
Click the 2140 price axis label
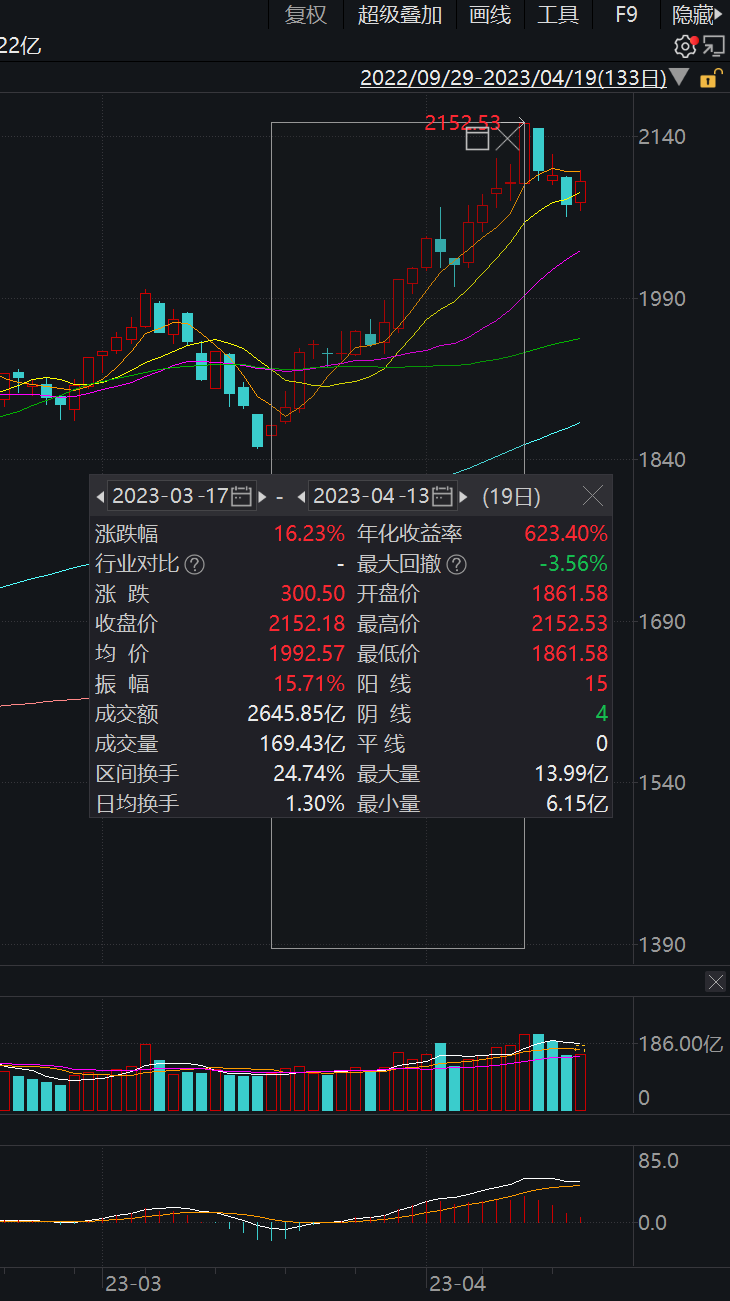click(x=662, y=137)
